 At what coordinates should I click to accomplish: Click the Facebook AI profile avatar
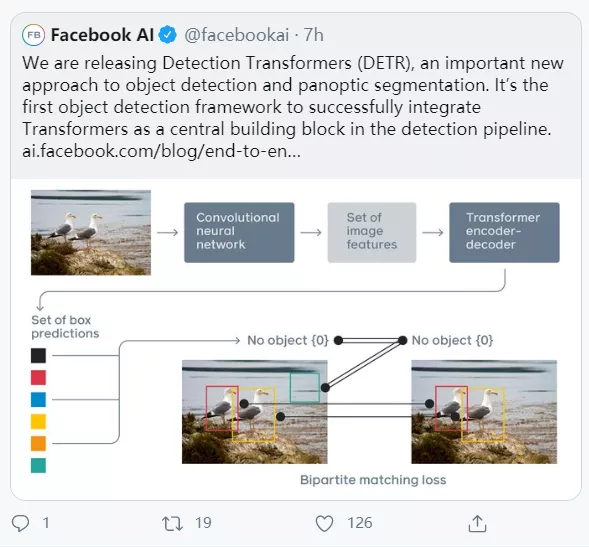(33, 35)
